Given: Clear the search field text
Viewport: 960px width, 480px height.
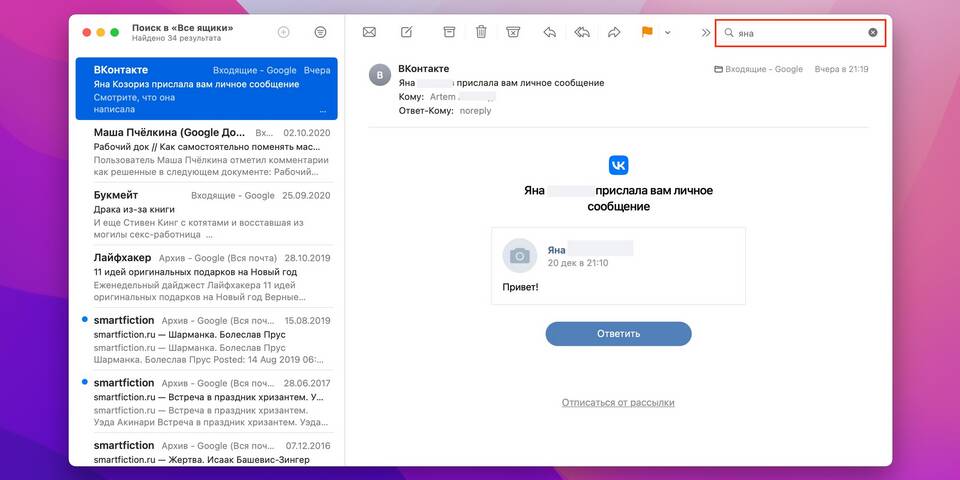Looking at the screenshot, I should (x=872, y=33).
